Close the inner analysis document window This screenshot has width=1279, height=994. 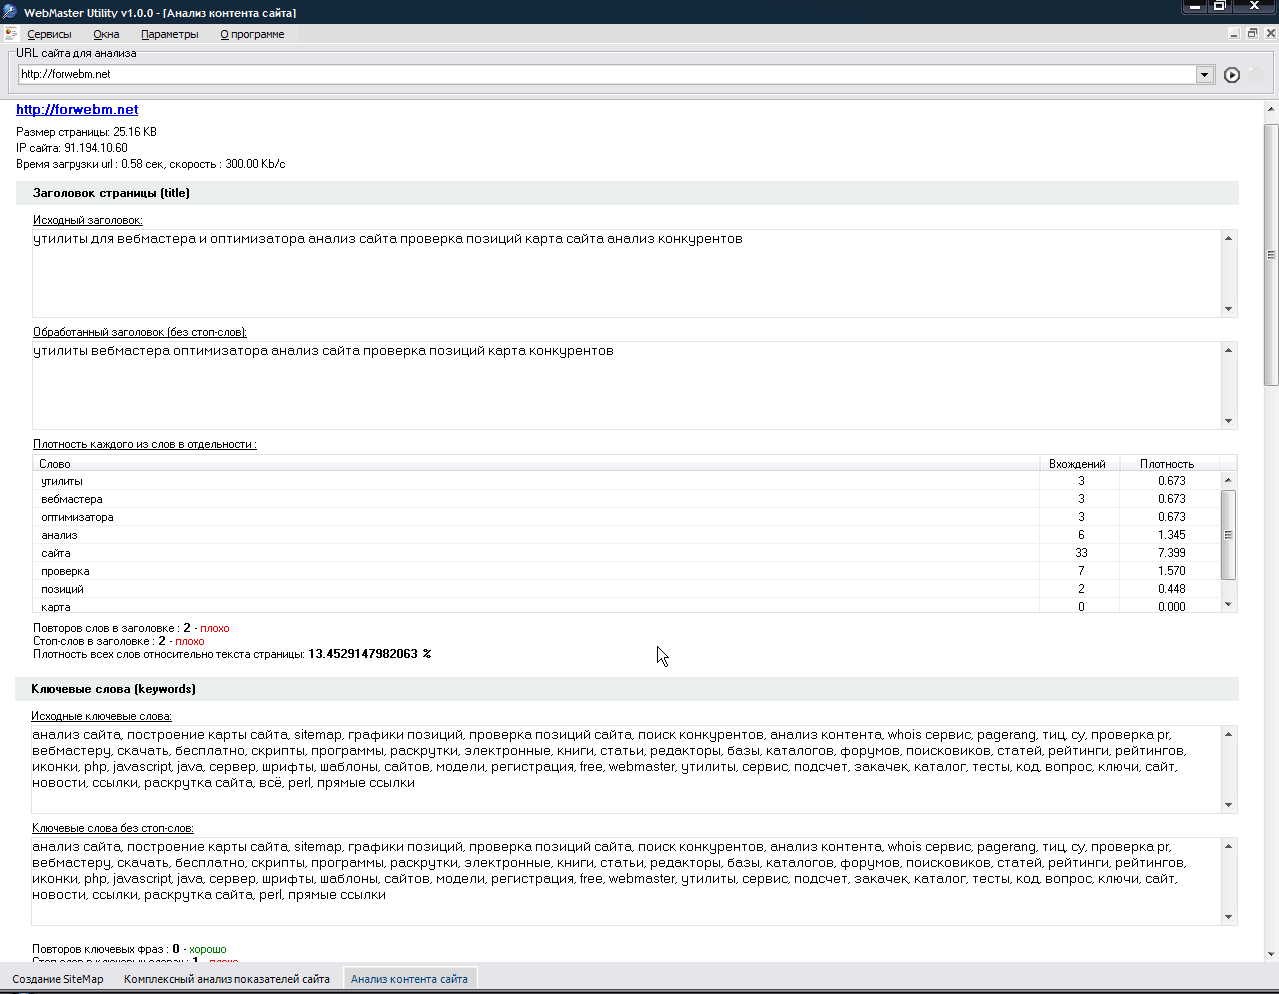click(1270, 34)
